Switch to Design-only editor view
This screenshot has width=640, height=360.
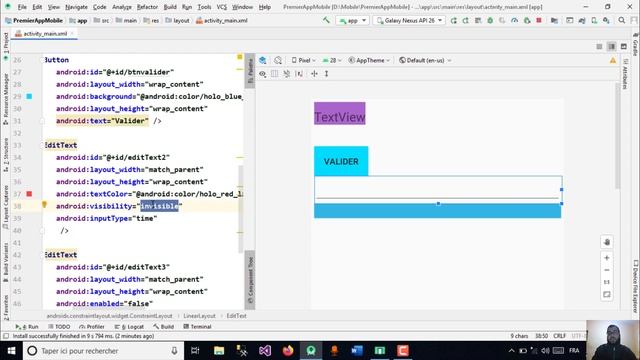624,47
